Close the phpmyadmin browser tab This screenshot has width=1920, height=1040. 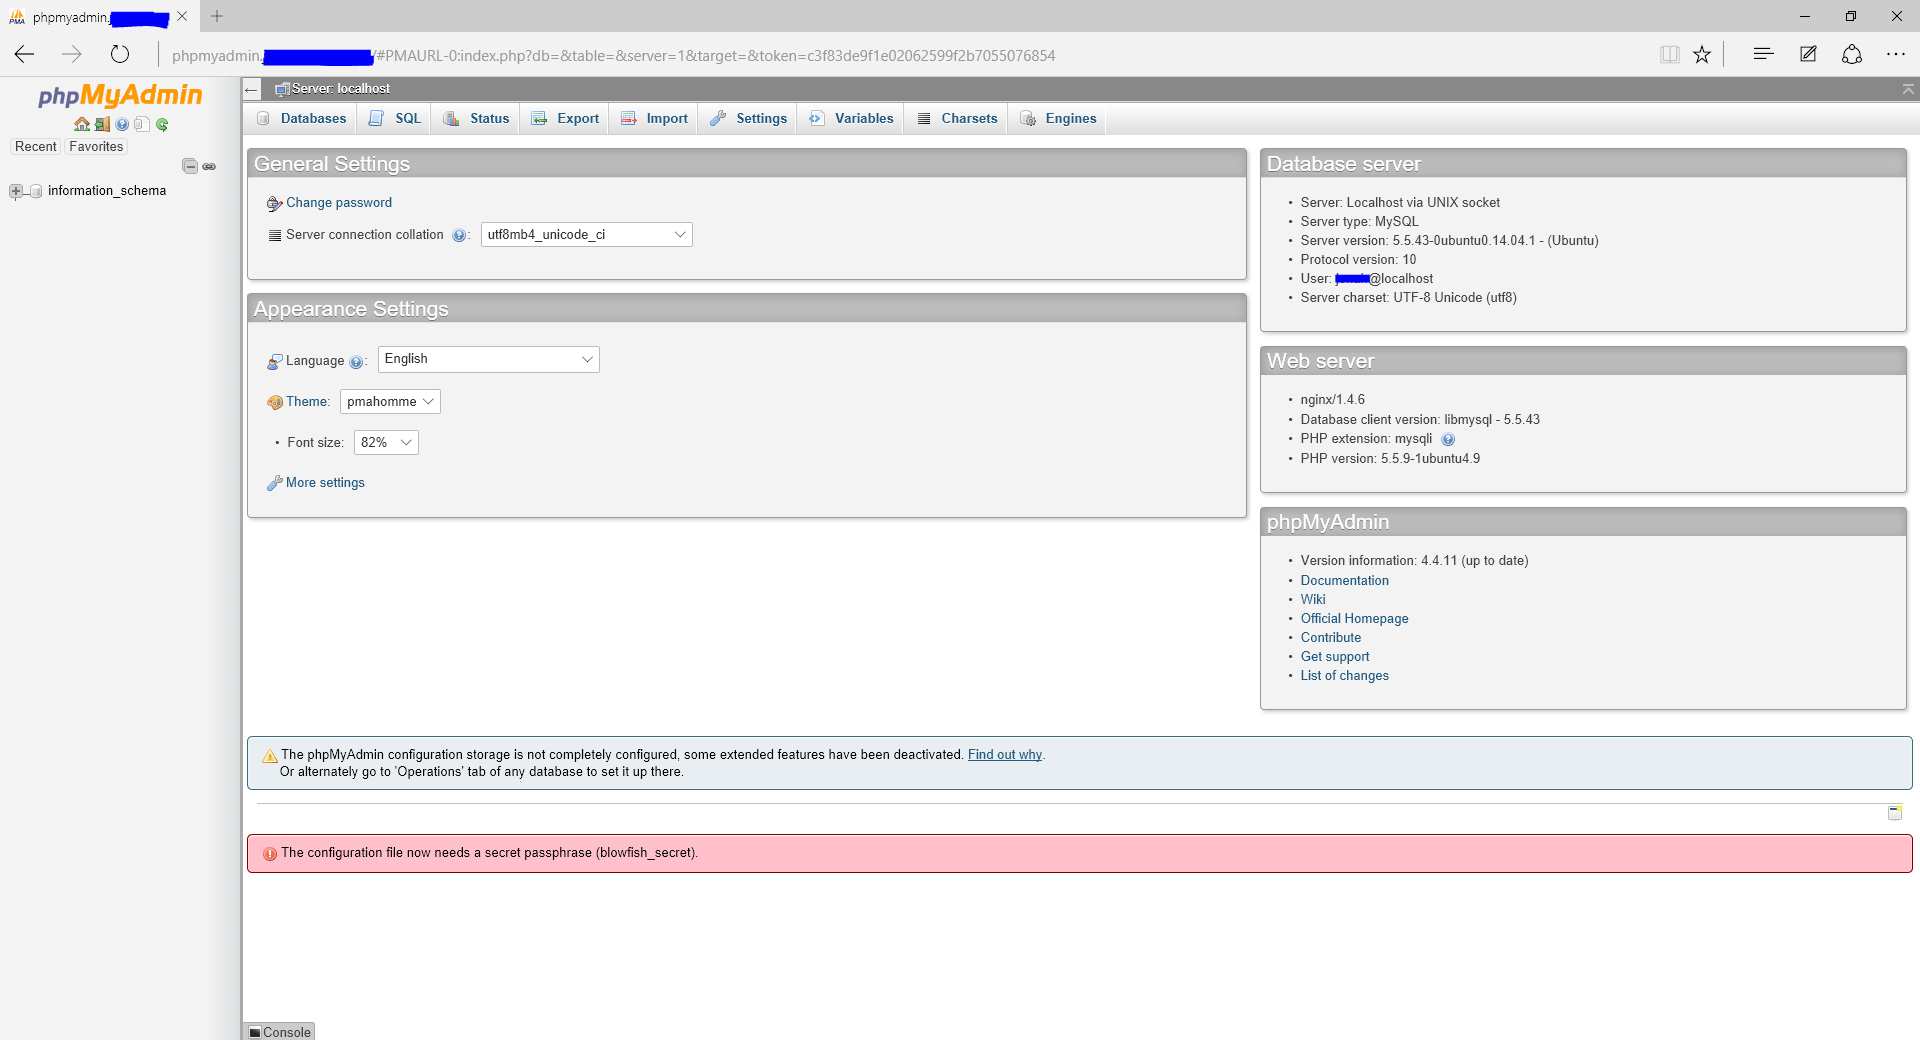point(182,16)
